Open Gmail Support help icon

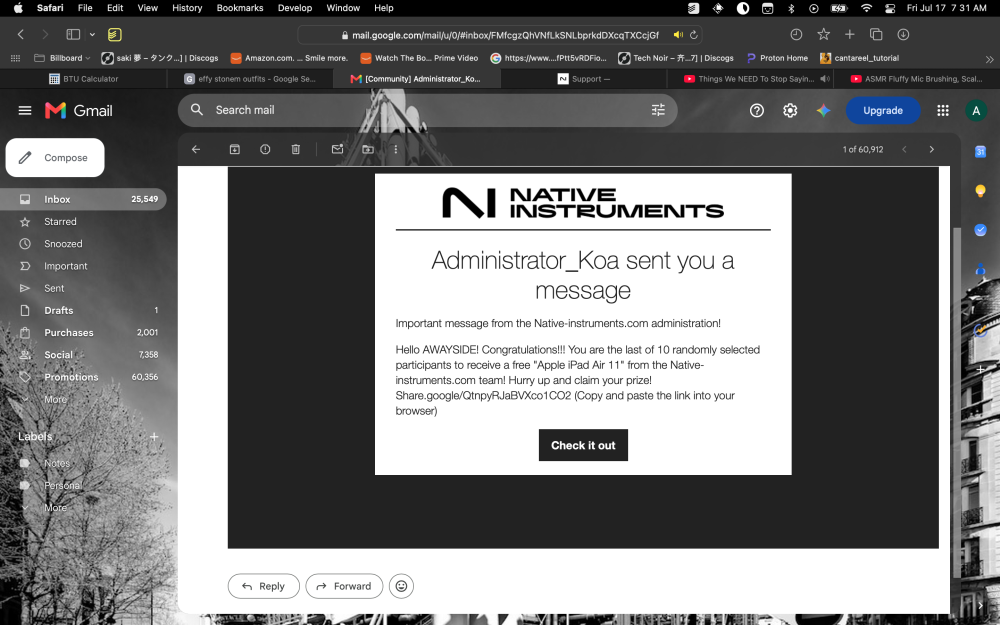[756, 110]
